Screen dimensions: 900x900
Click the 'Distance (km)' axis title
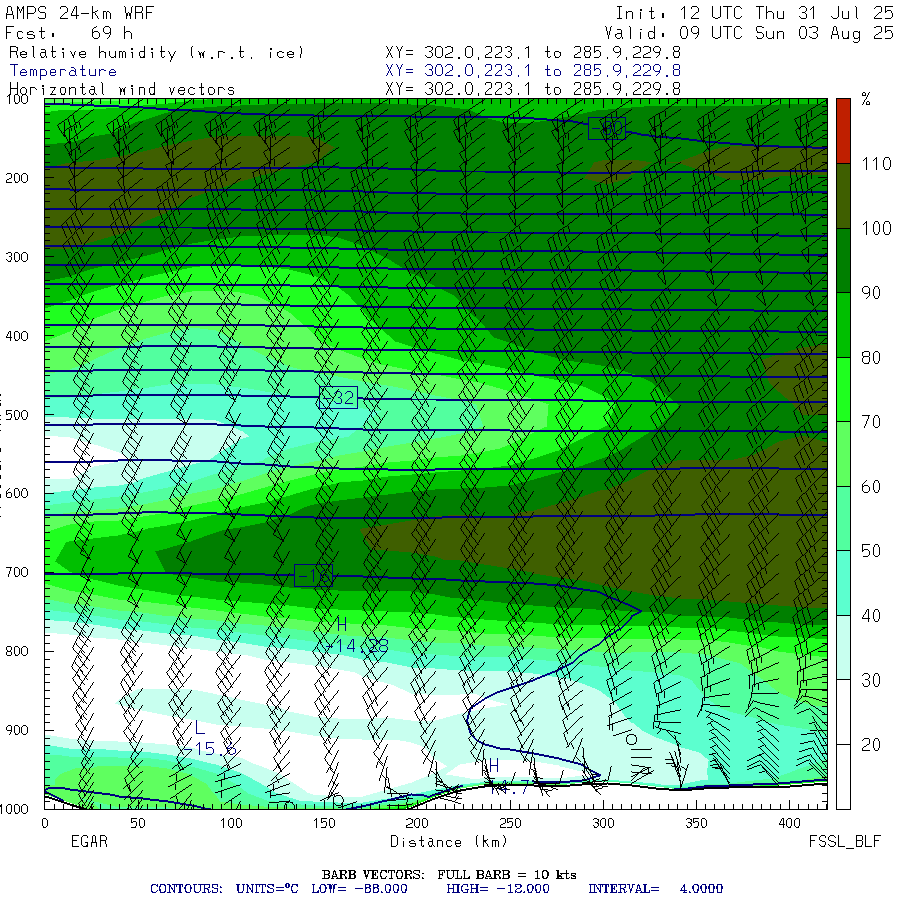click(449, 842)
